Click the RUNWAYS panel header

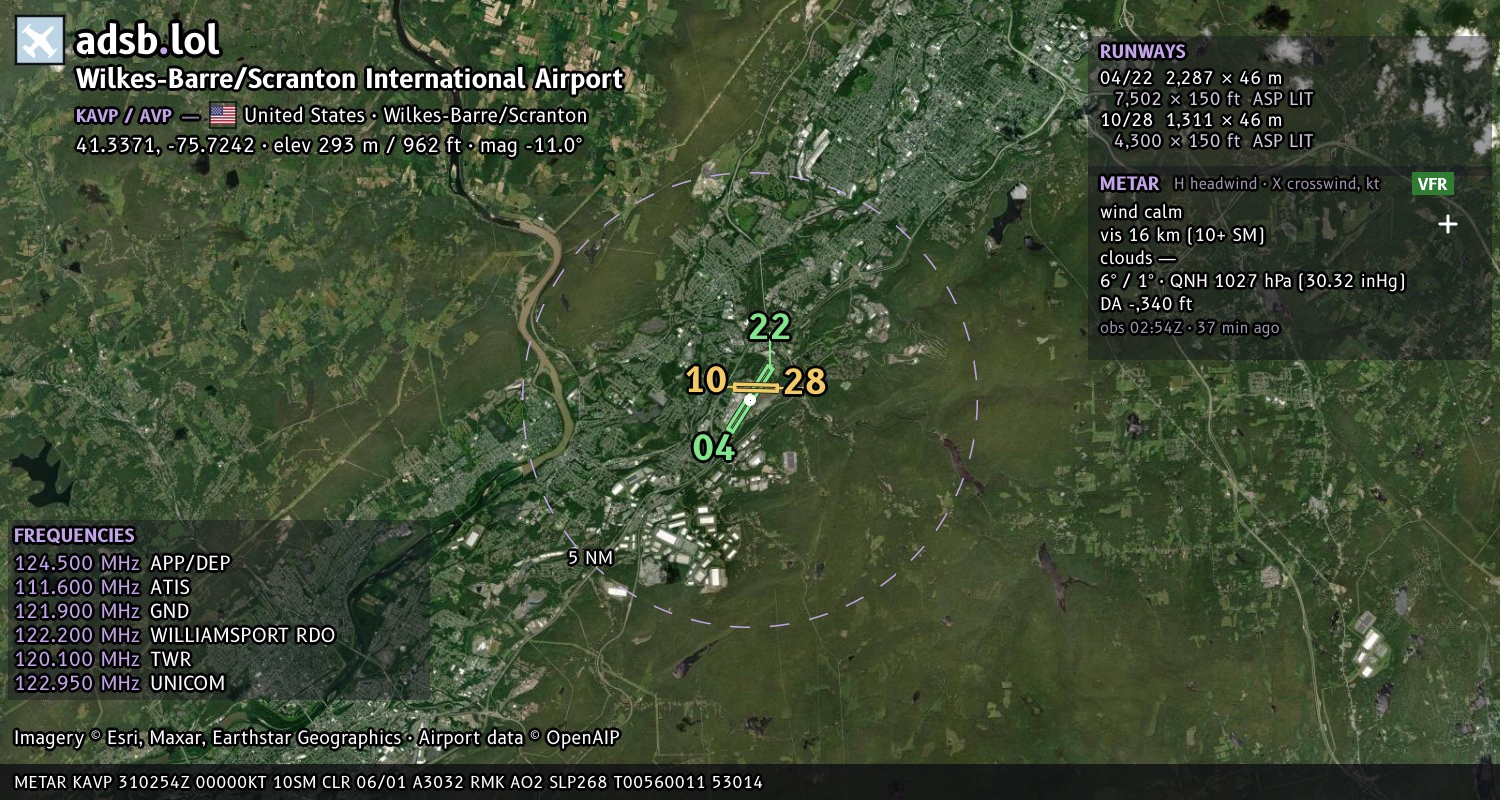[1143, 52]
